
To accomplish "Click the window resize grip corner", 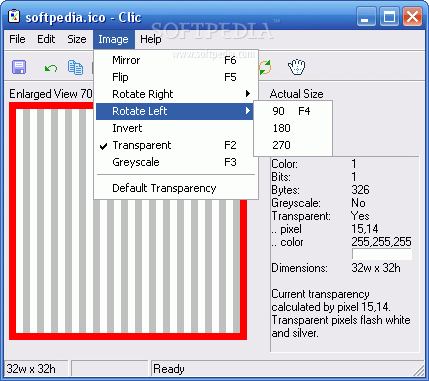I will click(418, 370).
